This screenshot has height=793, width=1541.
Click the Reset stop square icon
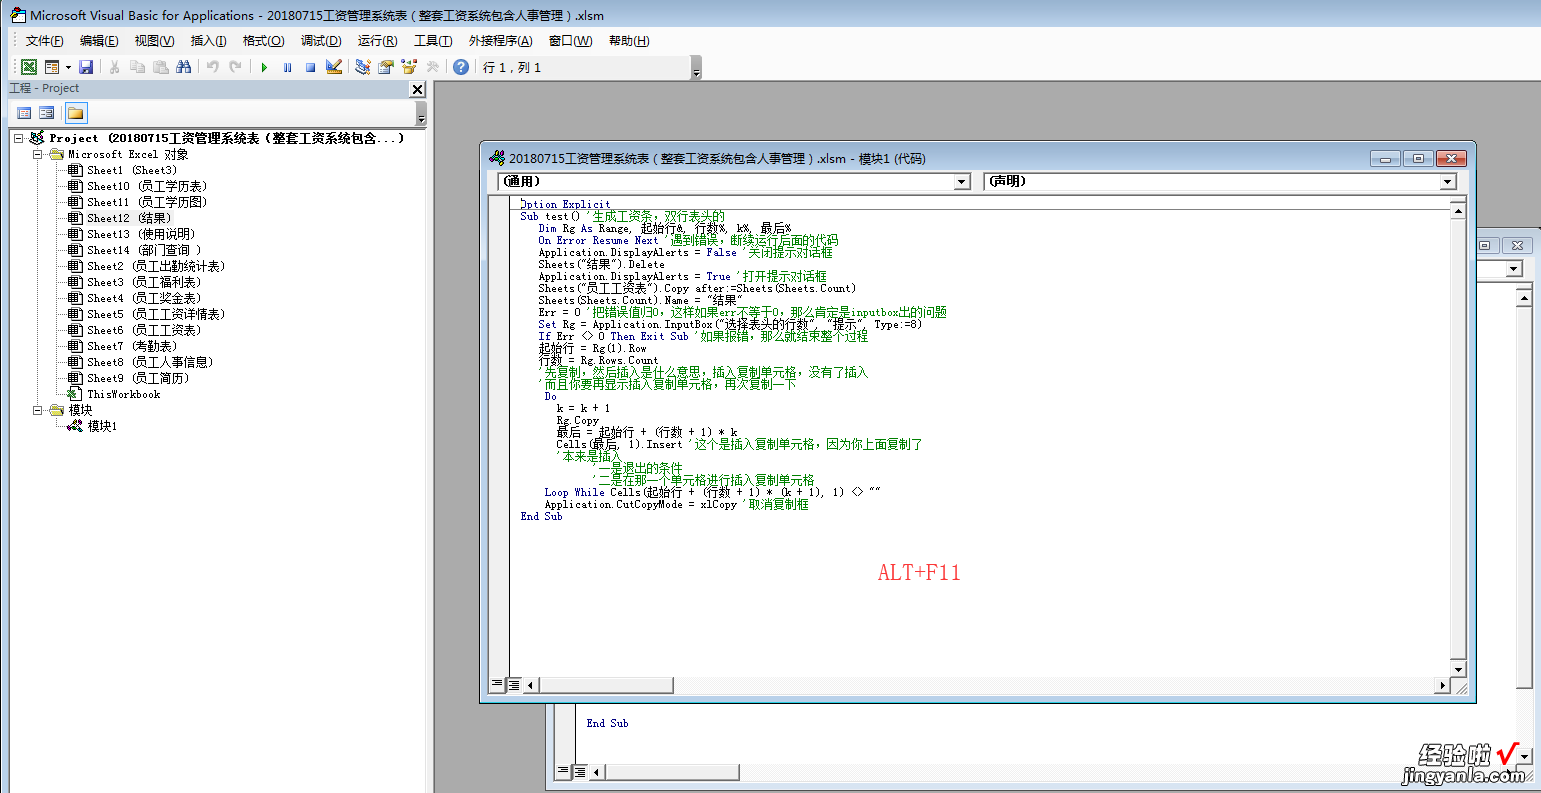[x=310, y=67]
